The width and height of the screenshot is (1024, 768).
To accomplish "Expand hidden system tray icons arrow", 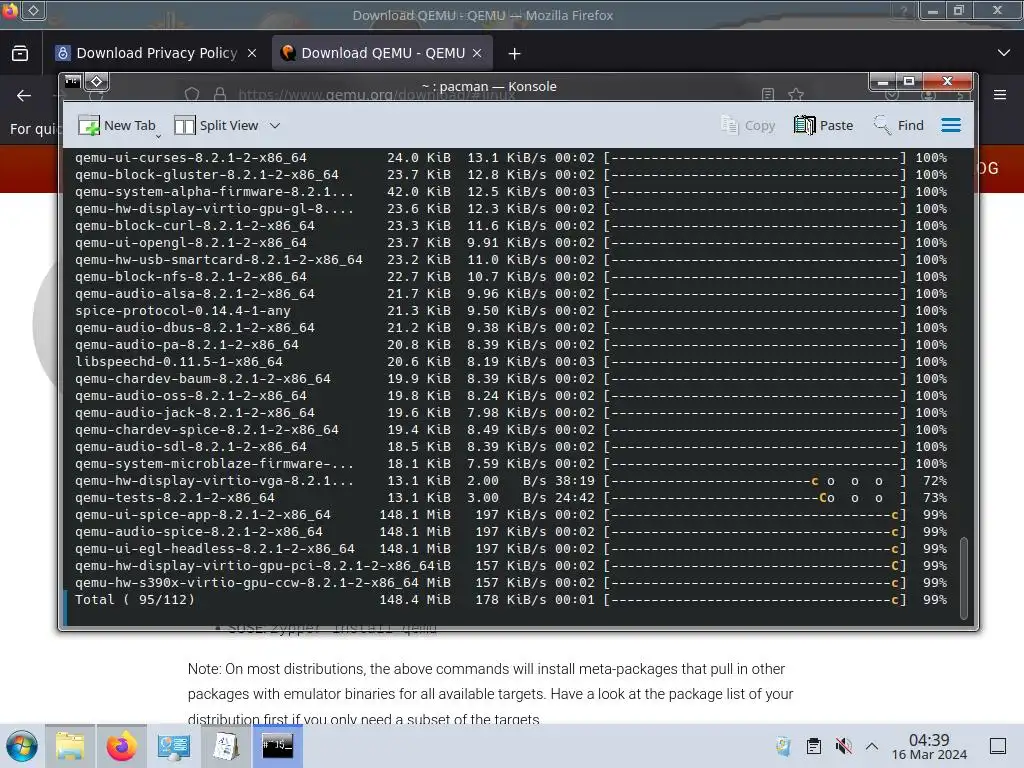I will [872, 746].
